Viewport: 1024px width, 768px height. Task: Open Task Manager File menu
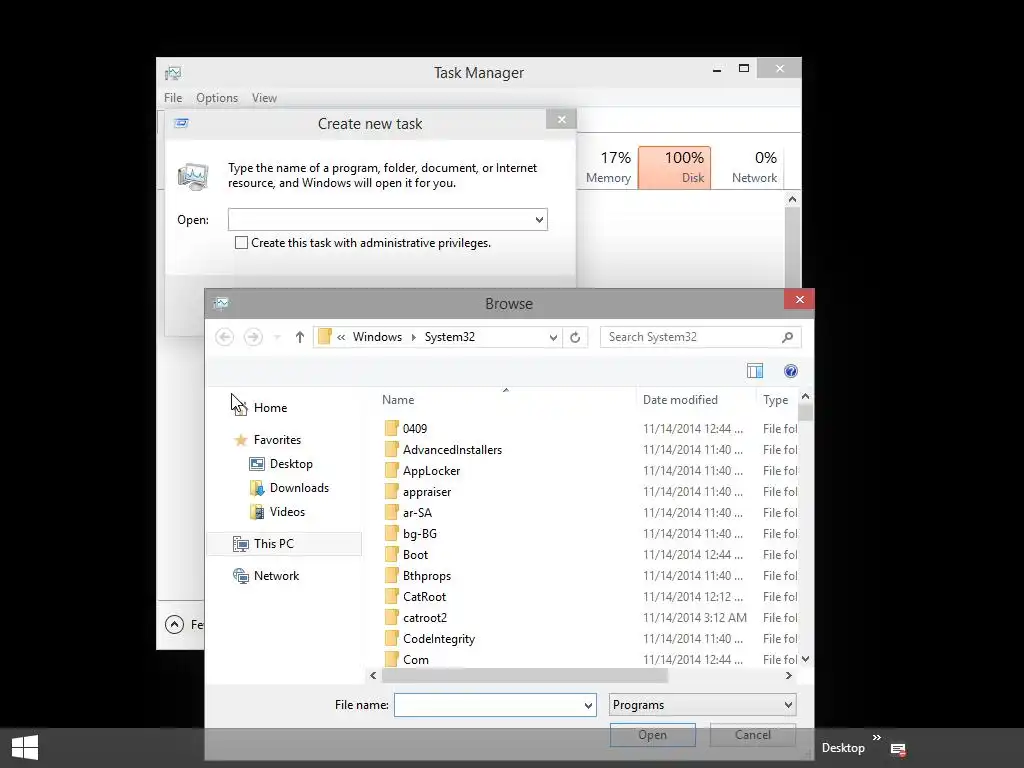(x=173, y=98)
